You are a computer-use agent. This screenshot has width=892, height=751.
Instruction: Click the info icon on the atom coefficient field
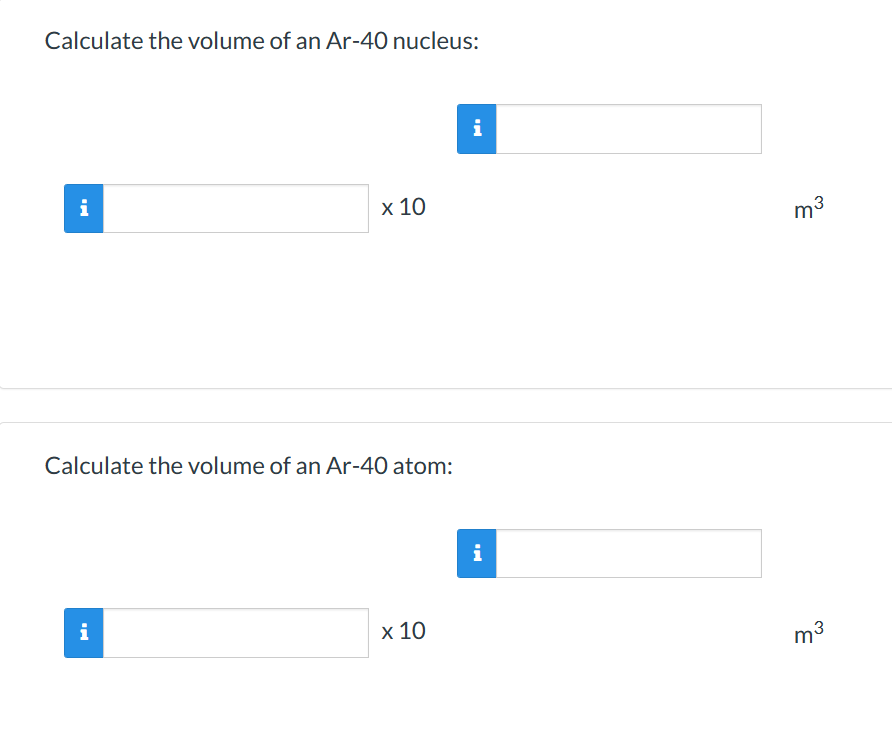coord(84,632)
